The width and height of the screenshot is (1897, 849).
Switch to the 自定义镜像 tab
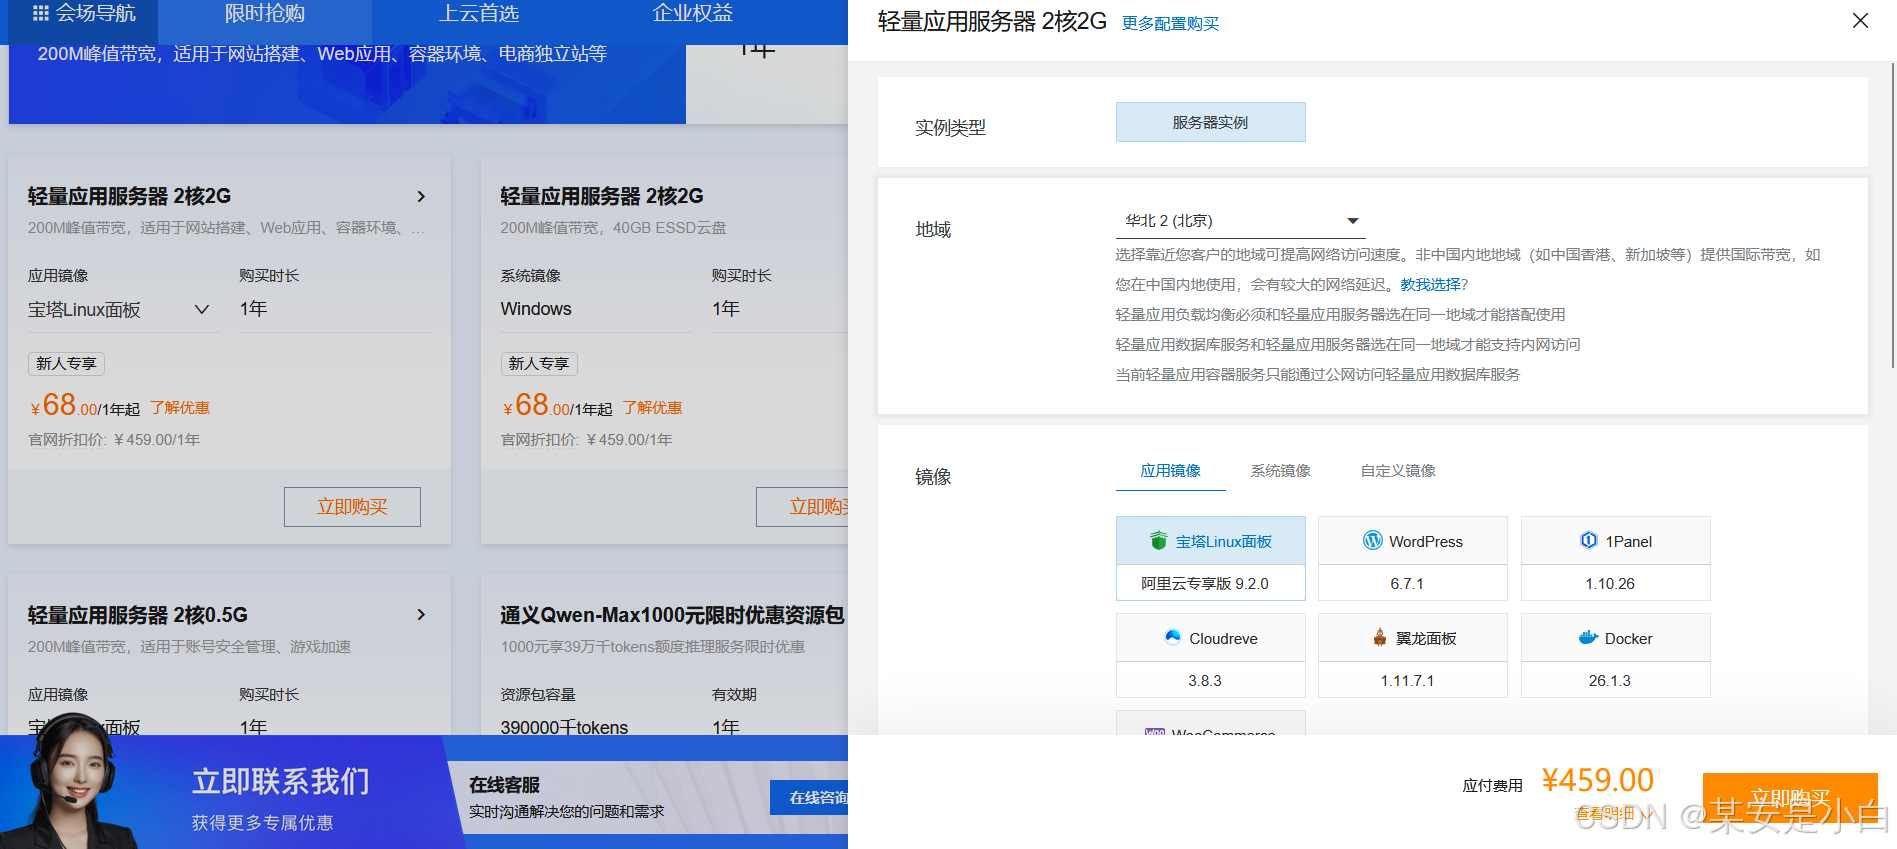click(x=1398, y=471)
